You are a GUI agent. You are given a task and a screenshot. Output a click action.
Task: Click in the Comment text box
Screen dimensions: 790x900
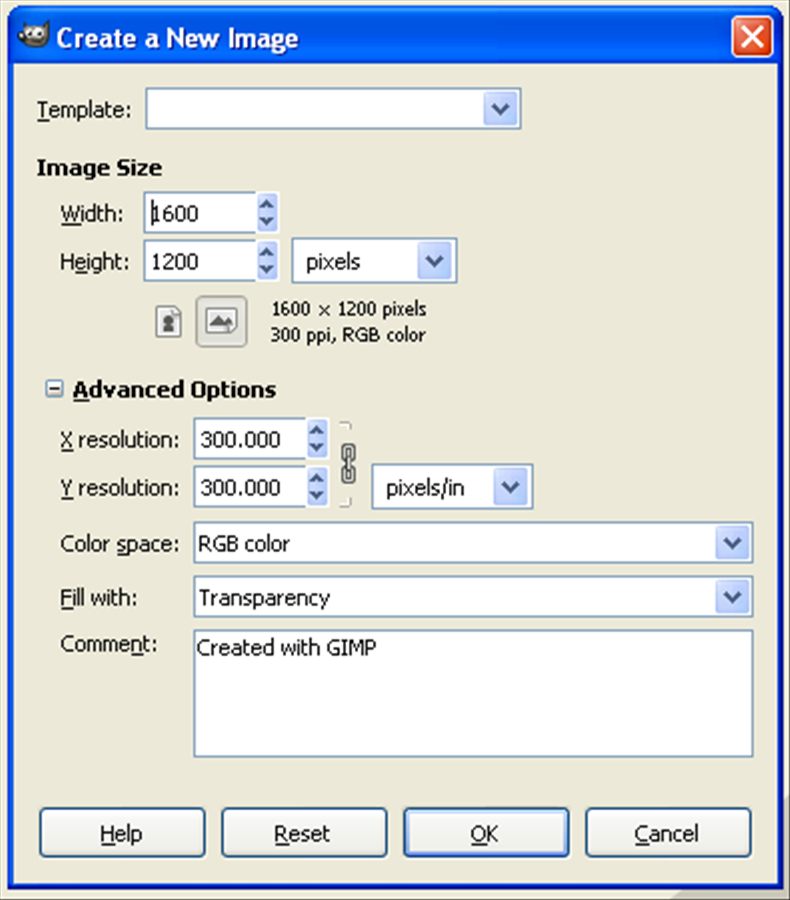(x=473, y=693)
